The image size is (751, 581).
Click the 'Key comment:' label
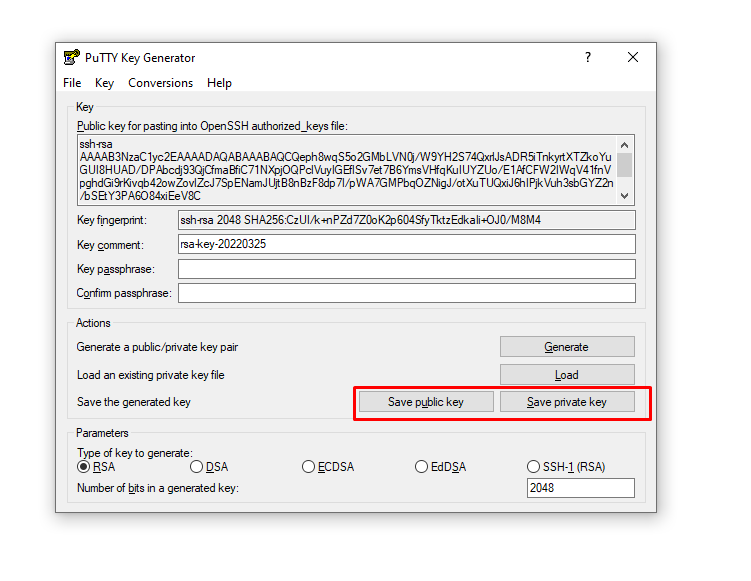tap(110, 245)
